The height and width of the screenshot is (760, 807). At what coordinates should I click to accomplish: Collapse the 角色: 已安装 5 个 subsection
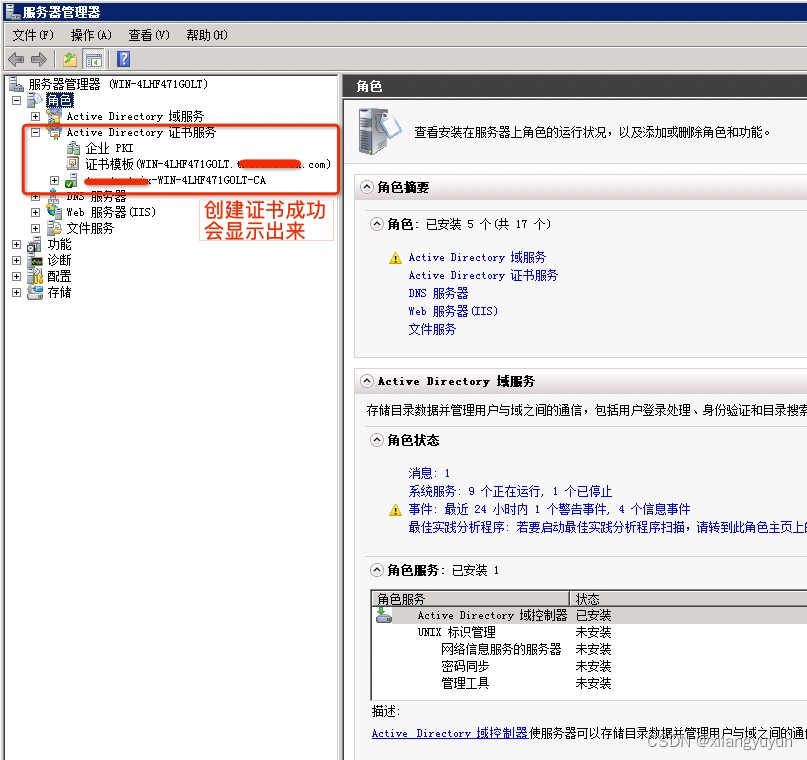coord(377,224)
